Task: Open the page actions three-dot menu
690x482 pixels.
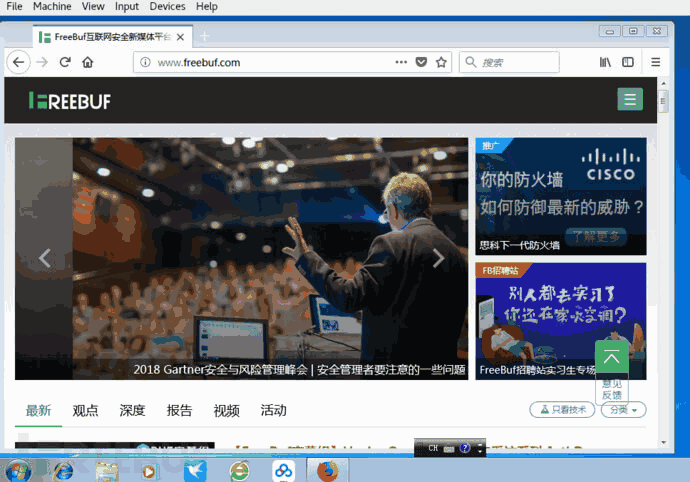Action: click(x=401, y=62)
